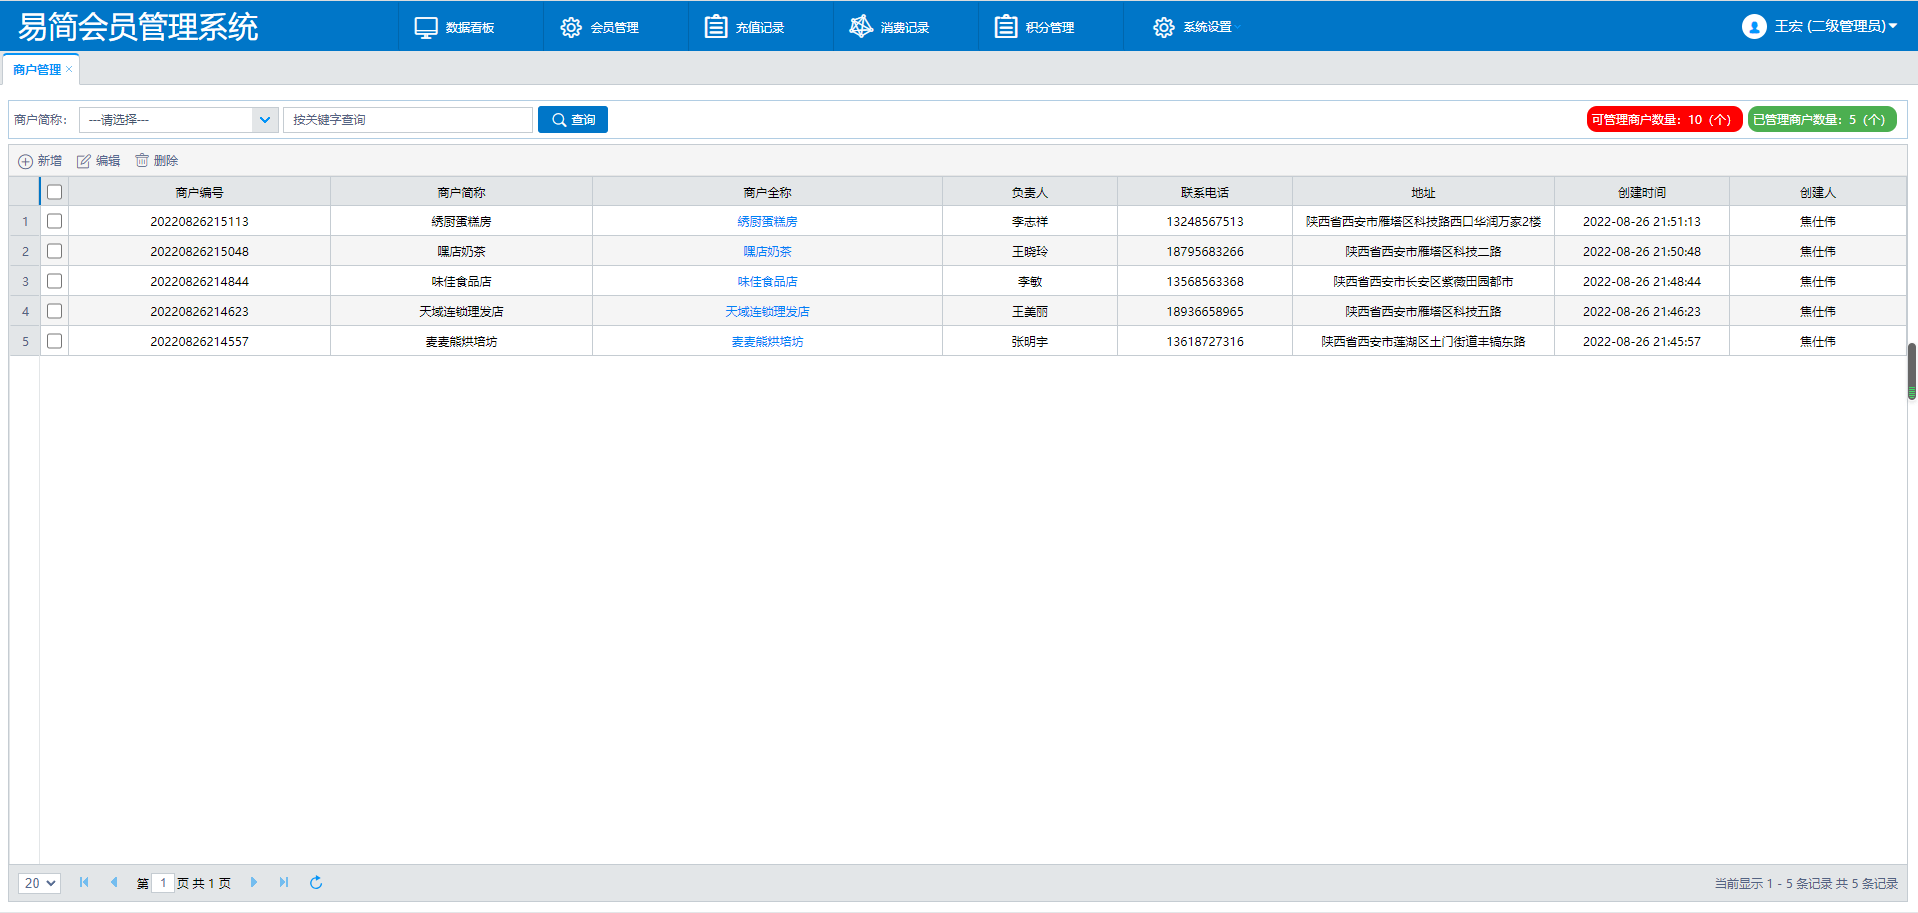Click the 删除 trash icon
The width and height of the screenshot is (1918, 913).
click(x=142, y=160)
